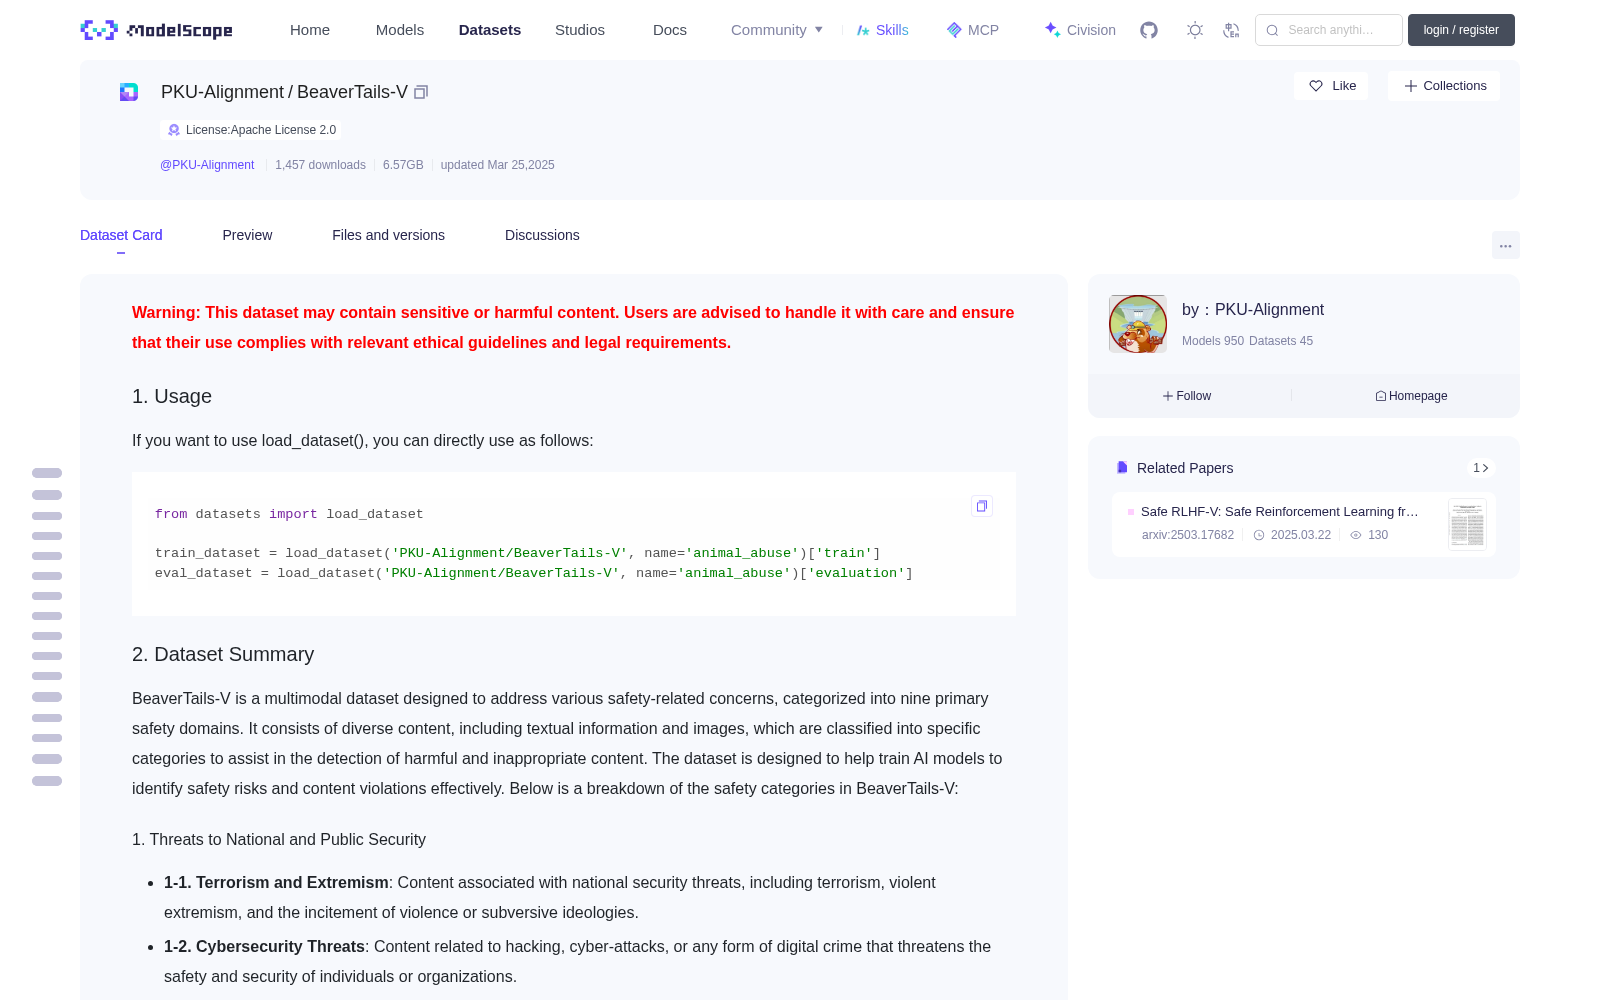Open the Studios menu item
This screenshot has width=1600, height=1000.
580,30
